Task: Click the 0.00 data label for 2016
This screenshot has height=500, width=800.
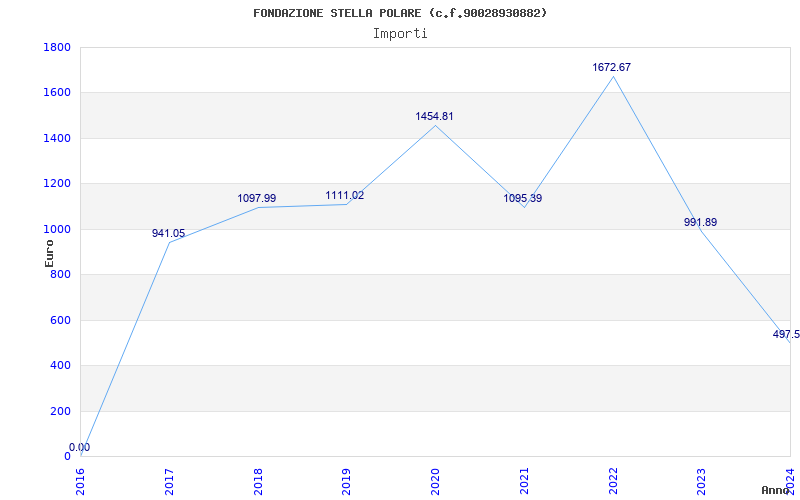Action: 80,447
